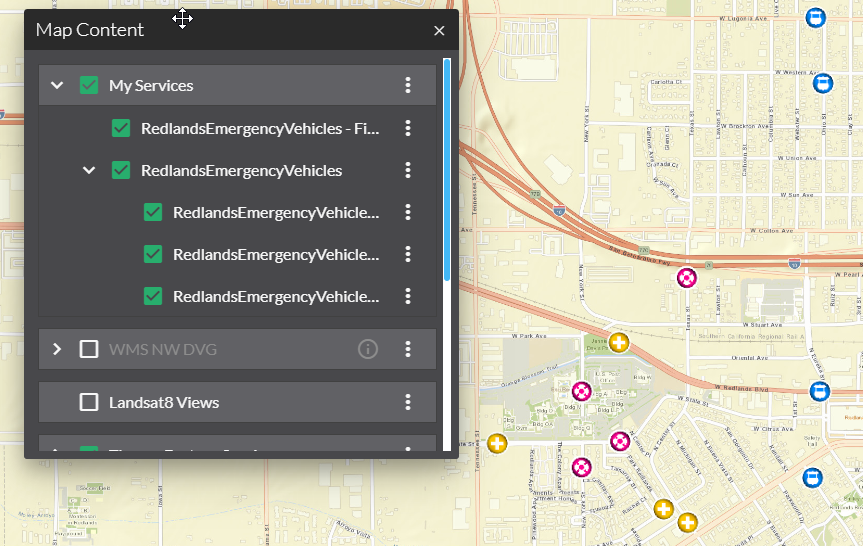Open three-dot menu for RedlandsEmergencyVehicles group

coord(408,171)
